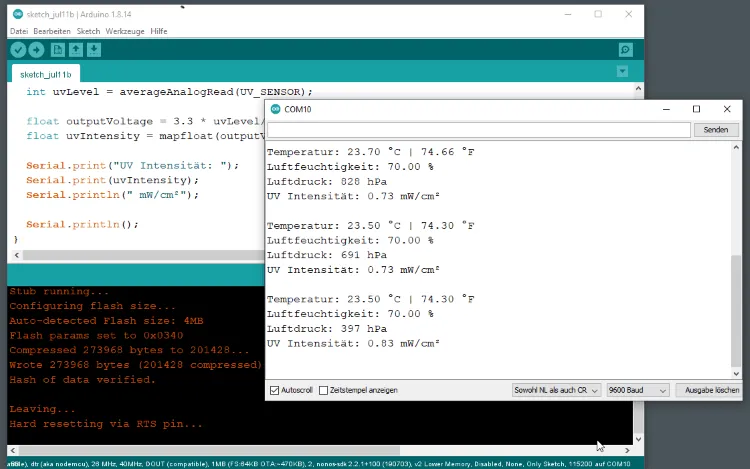Open the Serial Monitor magnifier icon
Image resolution: width=750 pixels, height=469 pixels.
tap(625, 50)
